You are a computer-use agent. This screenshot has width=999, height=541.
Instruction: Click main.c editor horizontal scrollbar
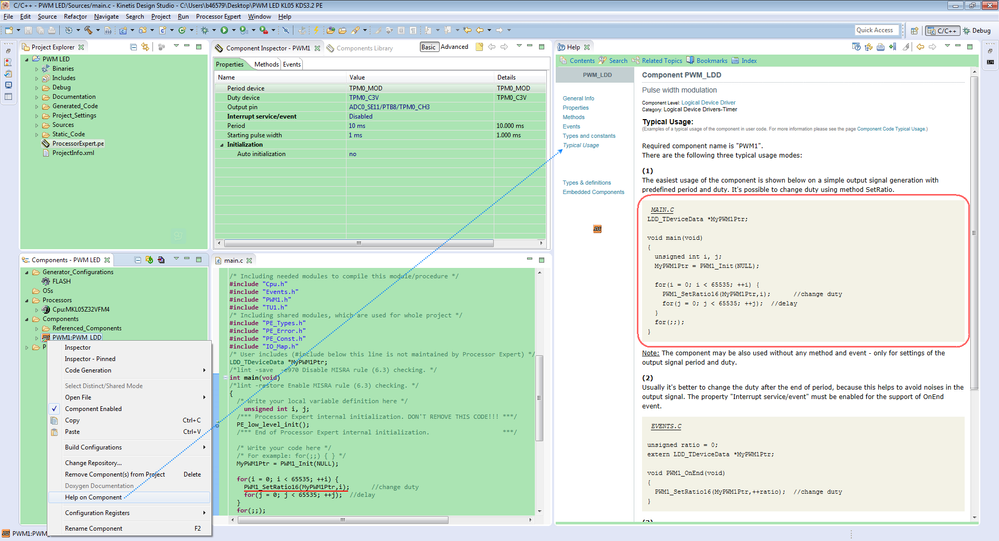(343, 520)
